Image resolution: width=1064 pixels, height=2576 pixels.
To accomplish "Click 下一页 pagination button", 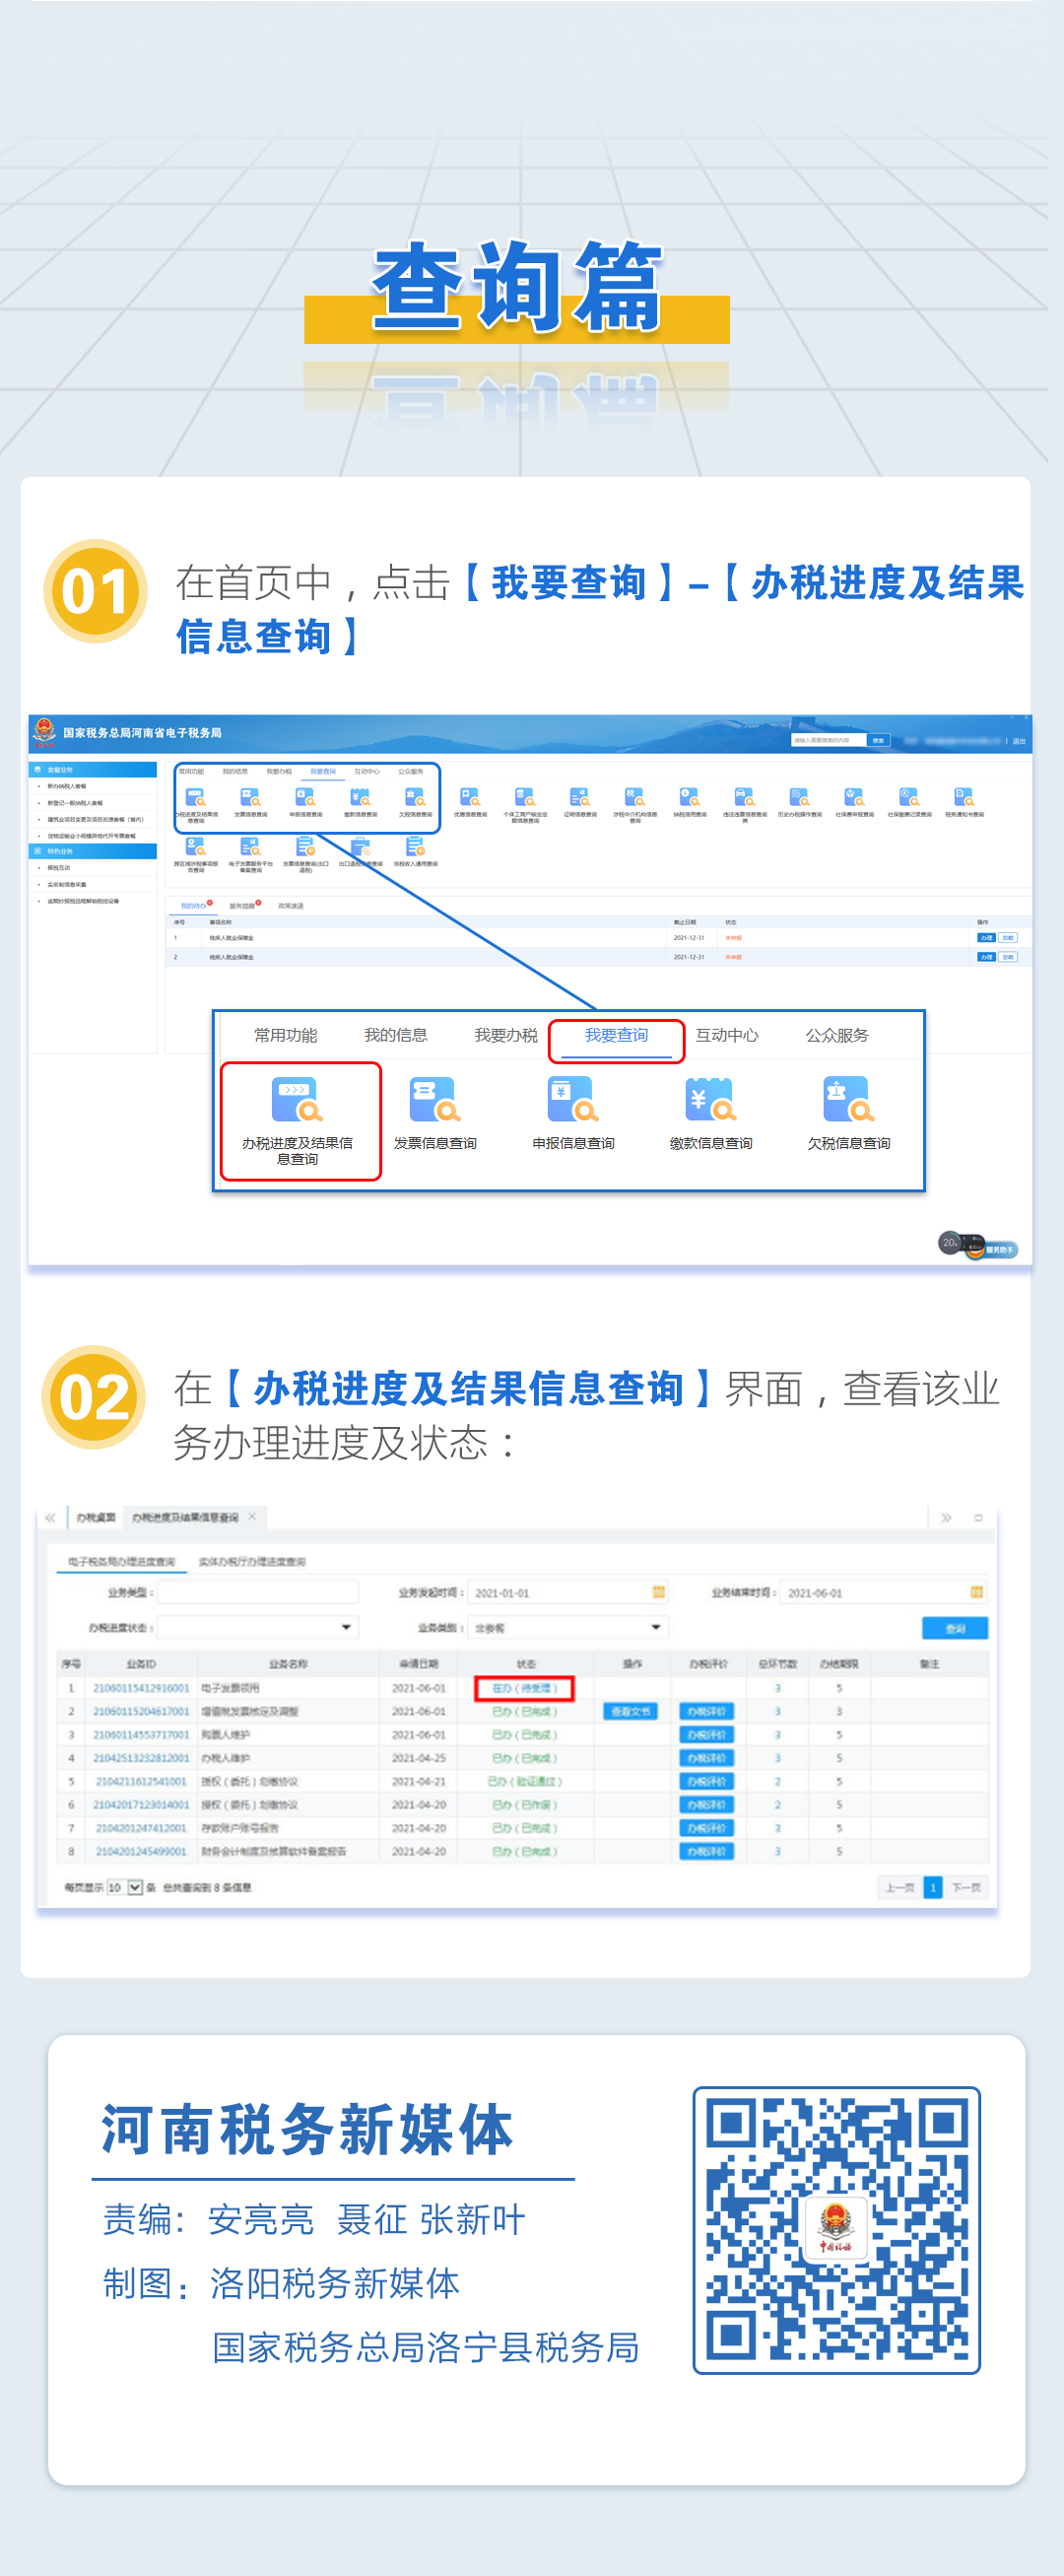I will 965,1887.
